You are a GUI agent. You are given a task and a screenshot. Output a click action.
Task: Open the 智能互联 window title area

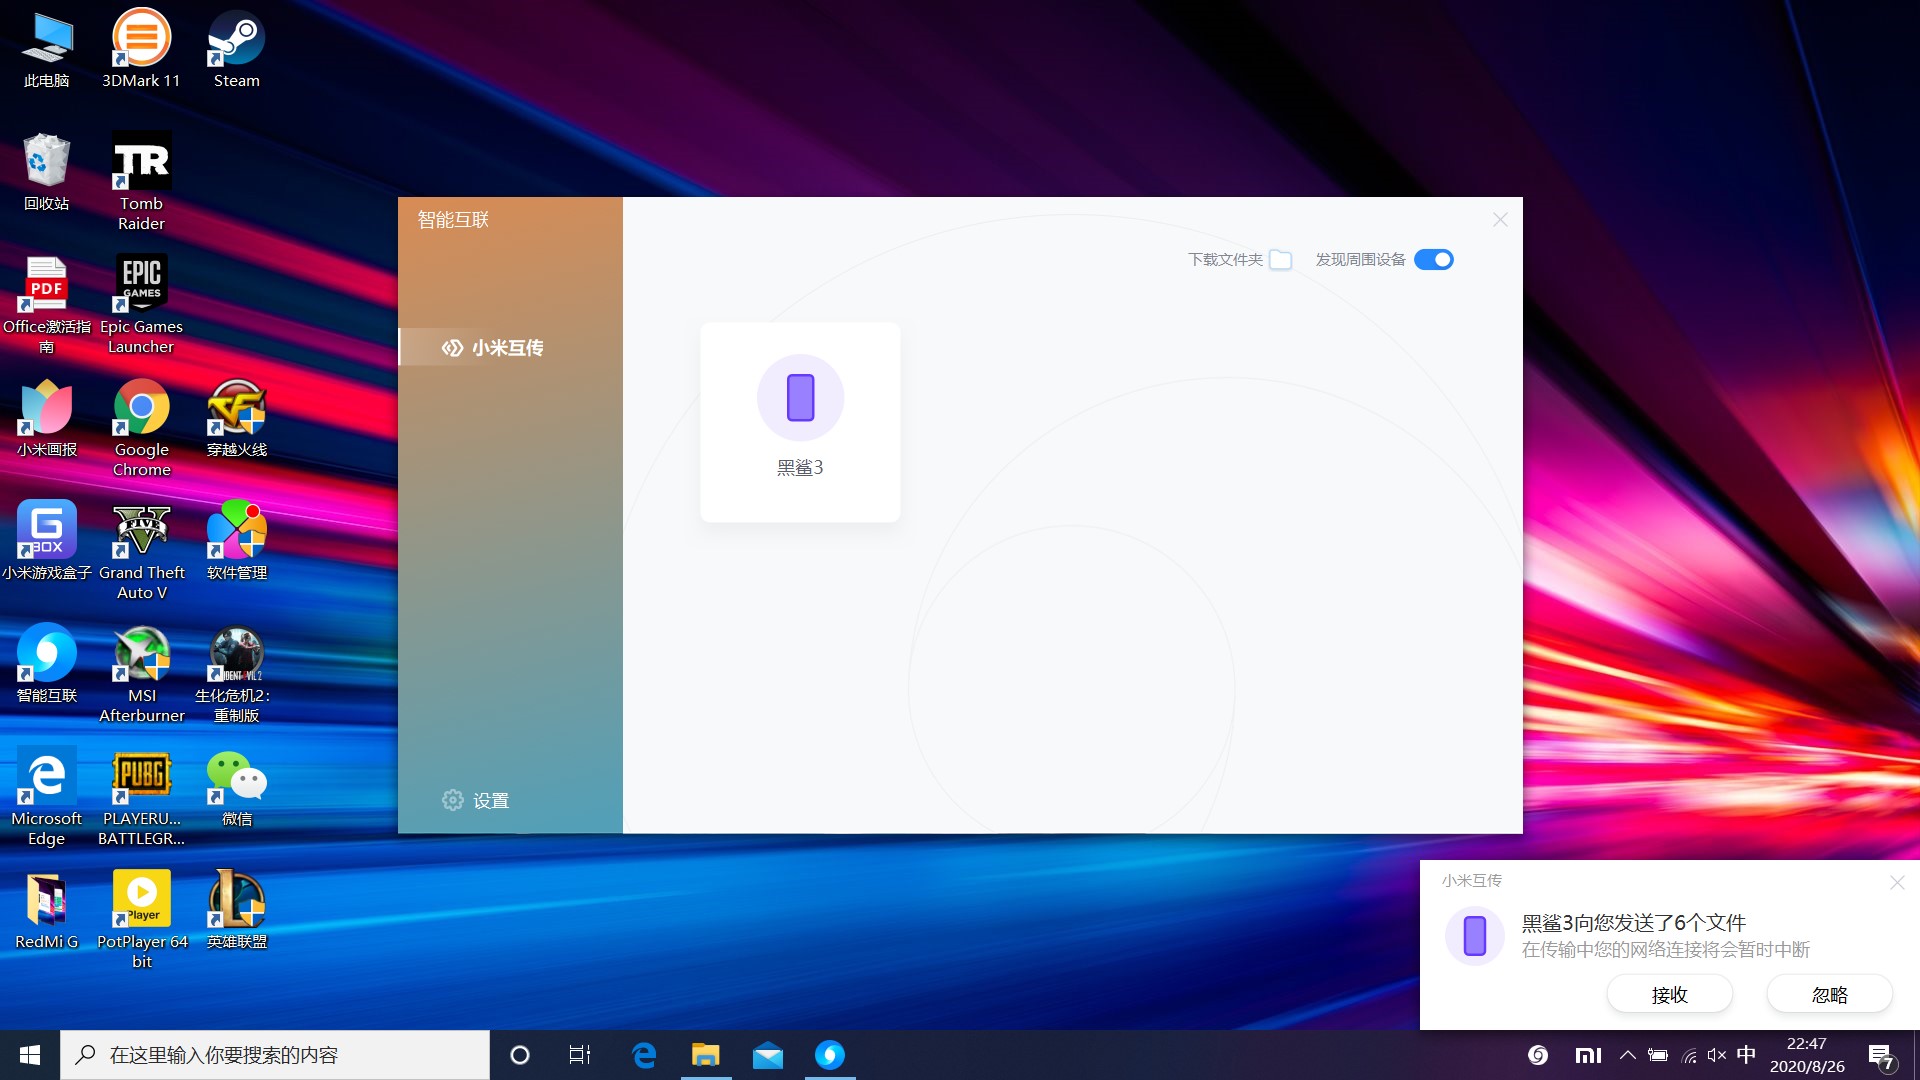coord(452,219)
